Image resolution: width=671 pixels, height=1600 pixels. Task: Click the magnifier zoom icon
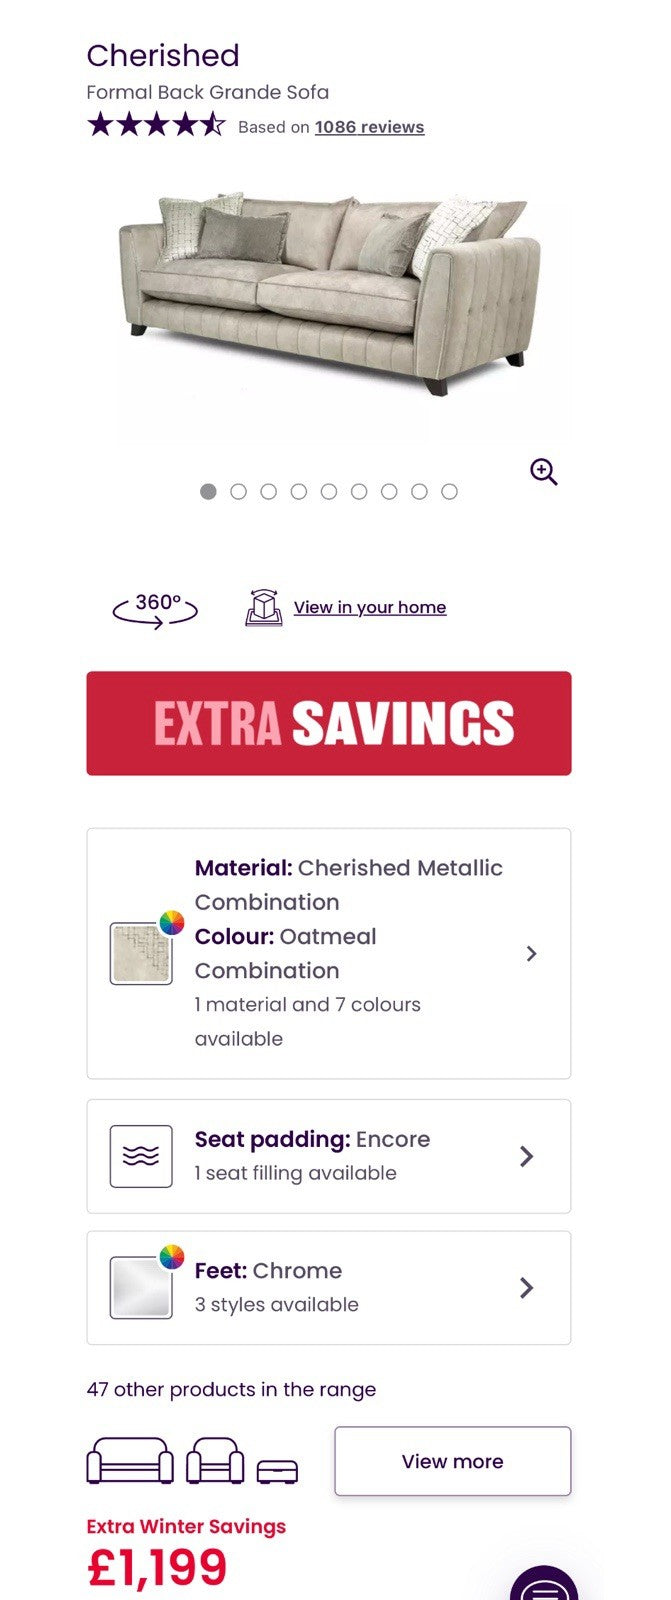coord(543,472)
